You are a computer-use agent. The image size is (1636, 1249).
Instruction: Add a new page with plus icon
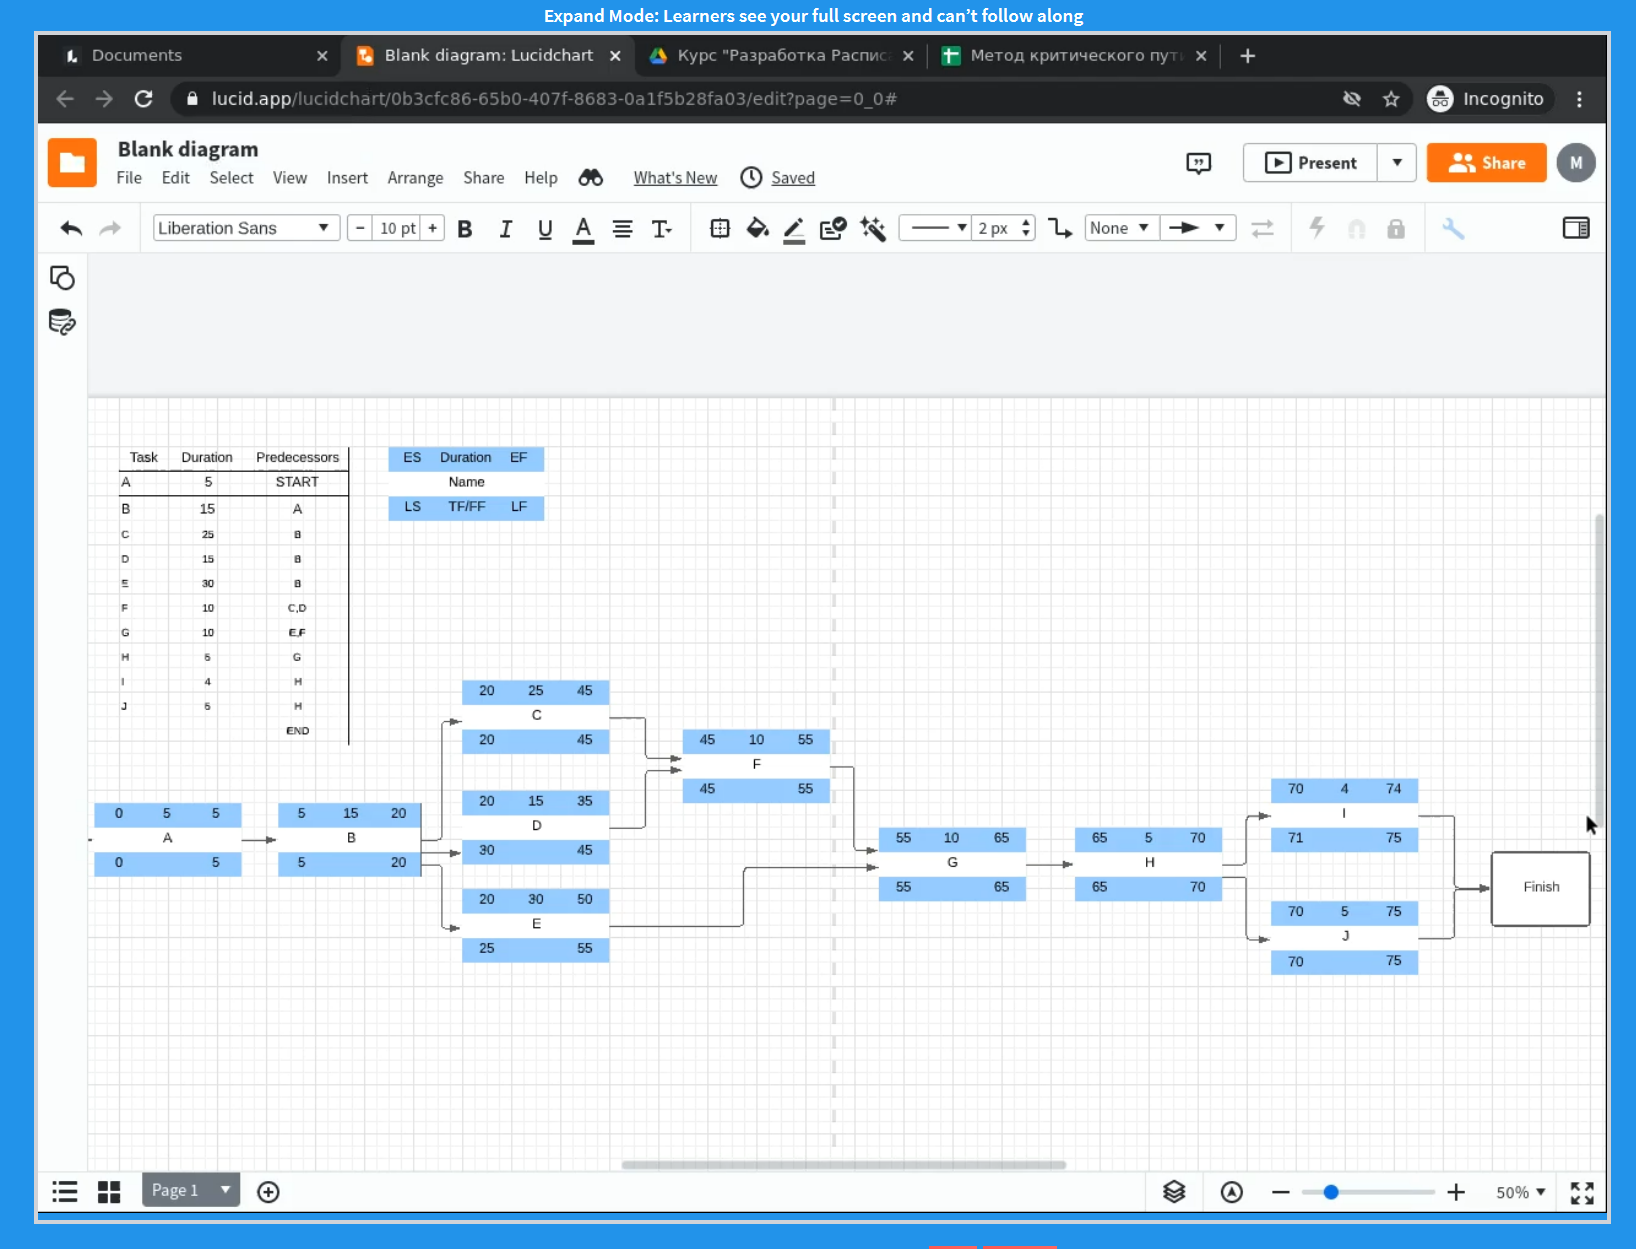268,1192
